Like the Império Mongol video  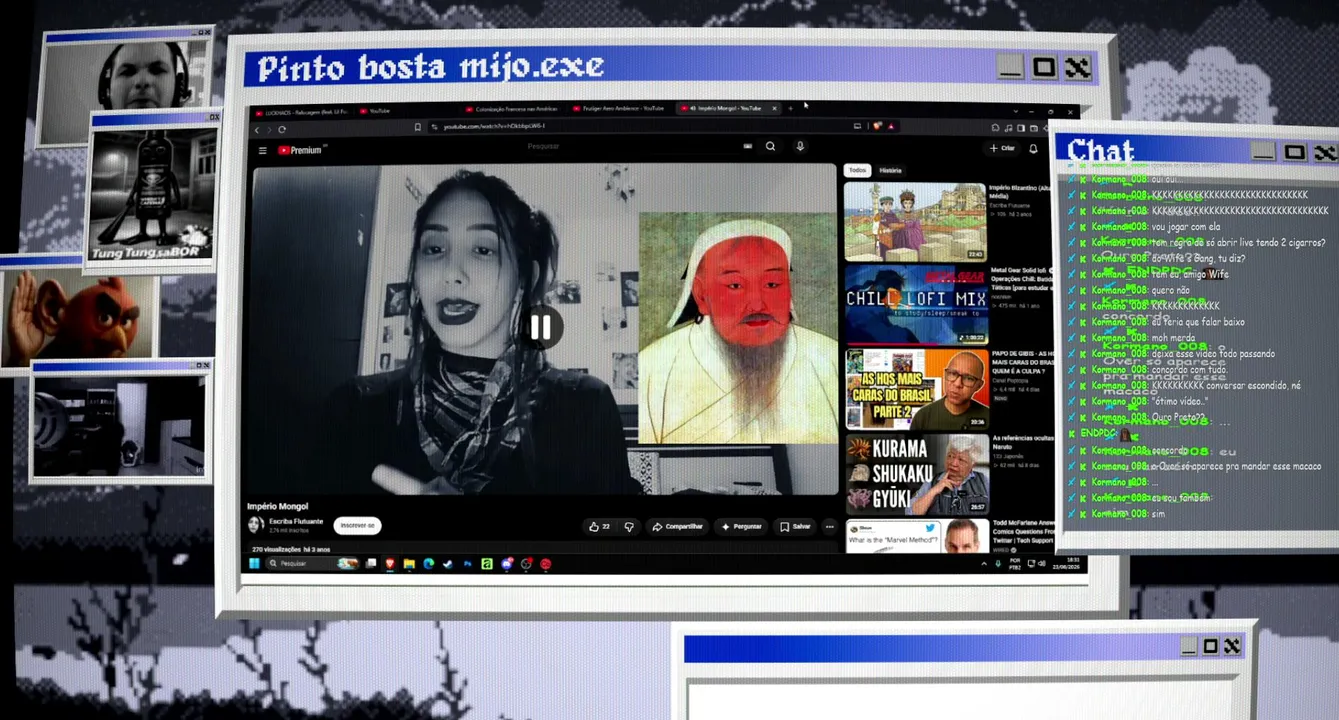coord(599,526)
